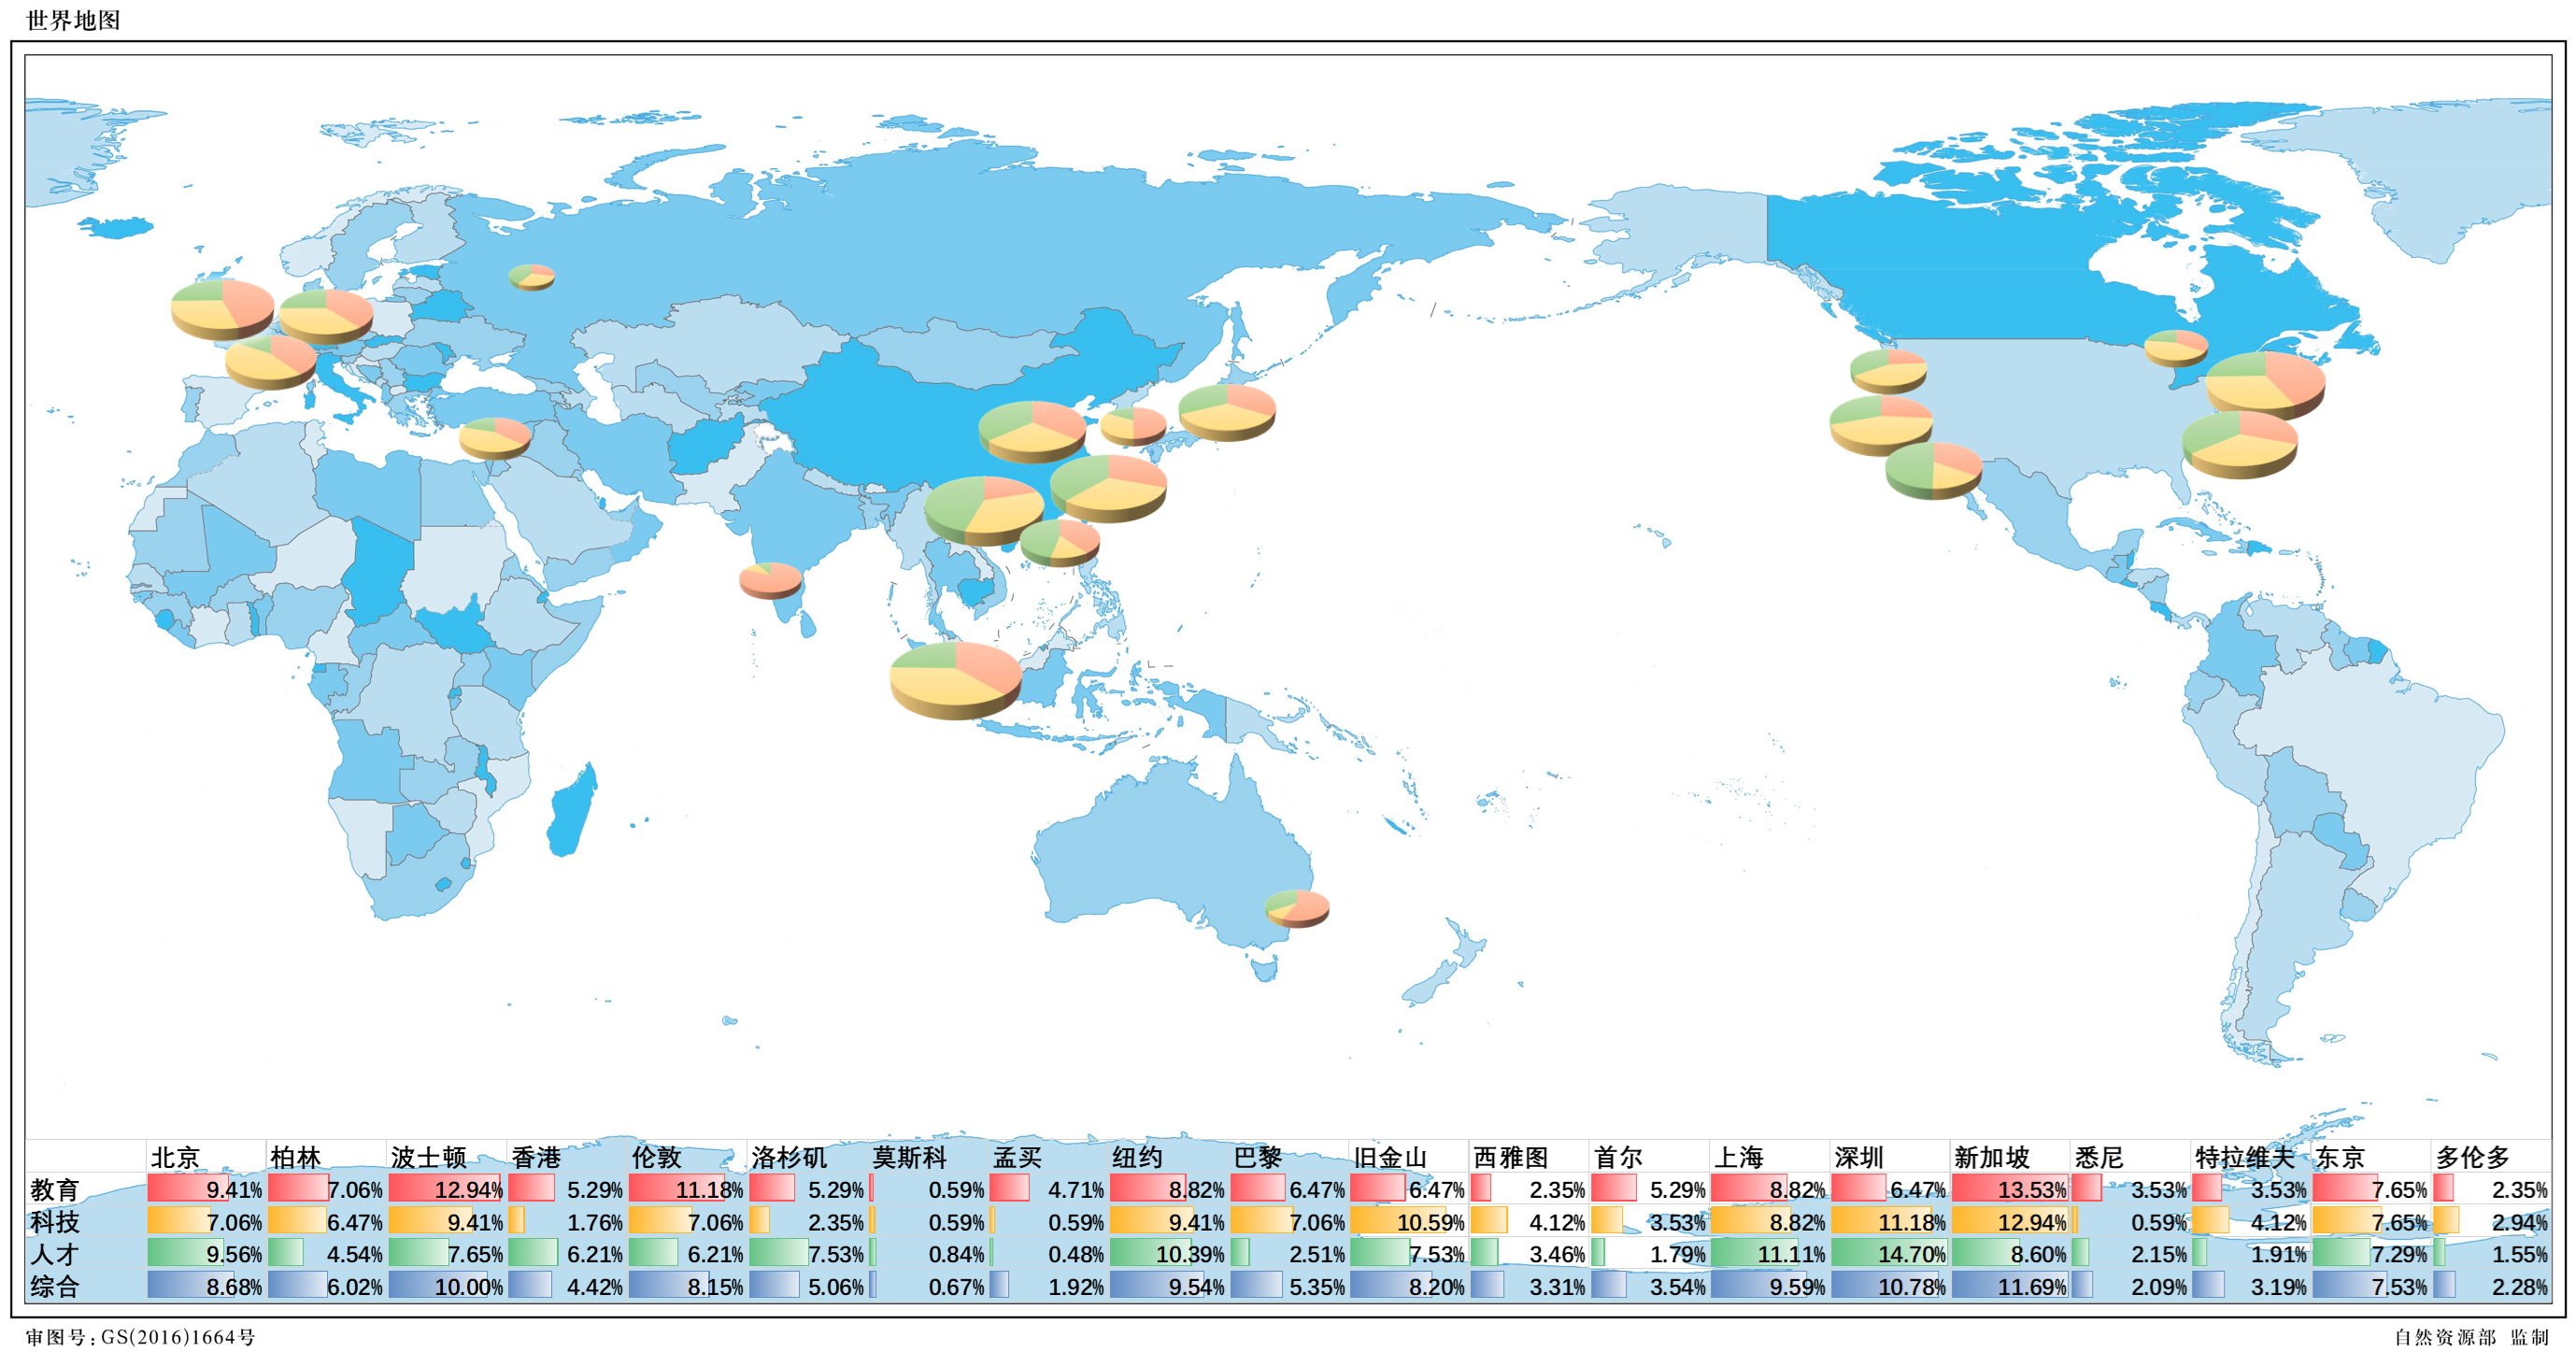Click the 综合 row label
Viewport: 2576px width, 1352px height.
[x=55, y=1286]
